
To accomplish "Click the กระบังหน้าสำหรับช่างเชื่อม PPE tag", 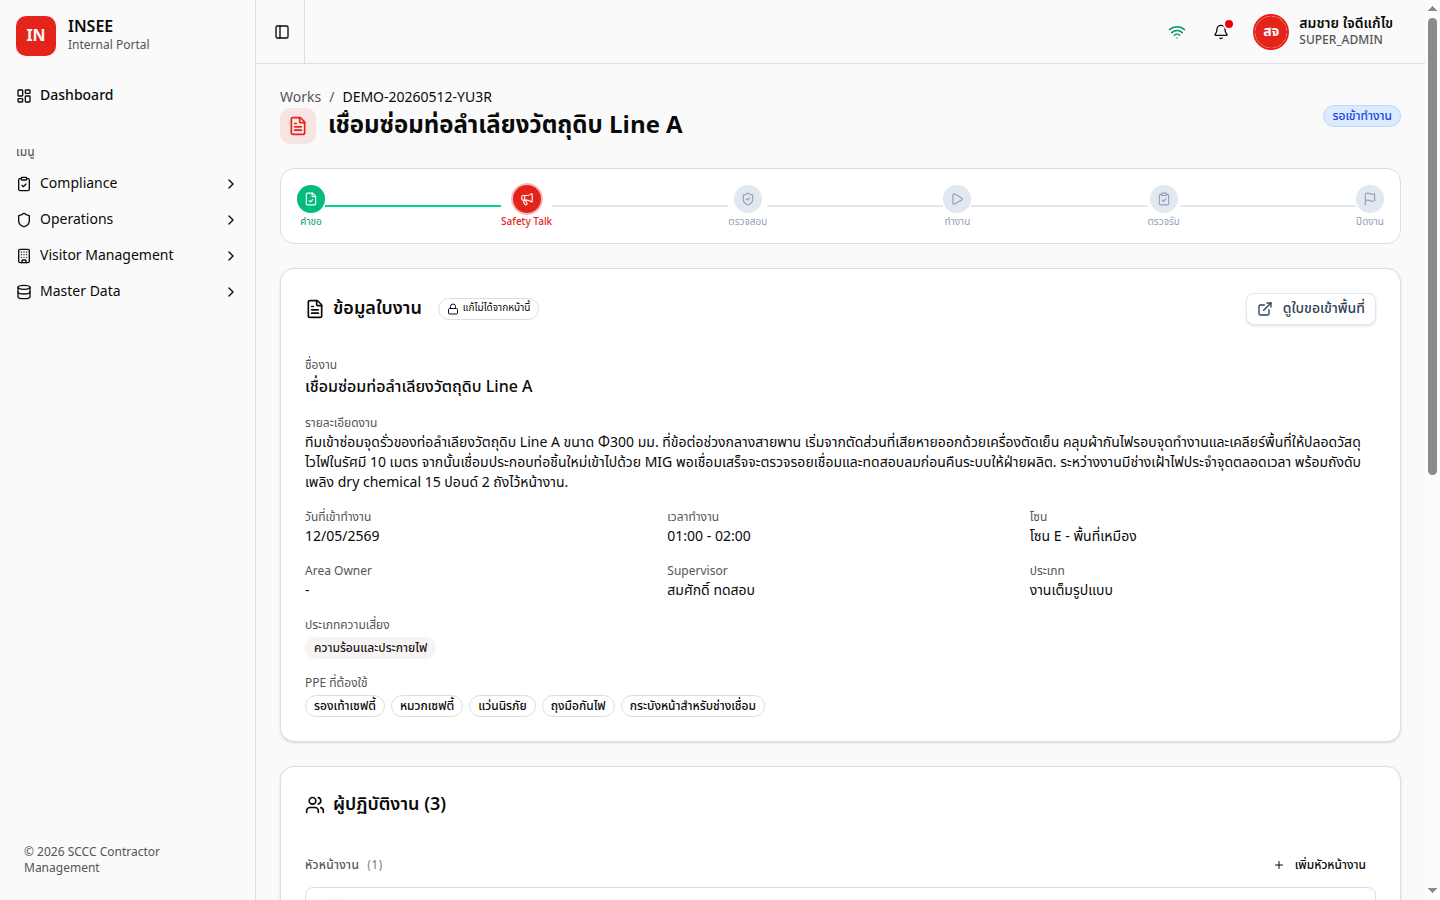I will point(693,706).
